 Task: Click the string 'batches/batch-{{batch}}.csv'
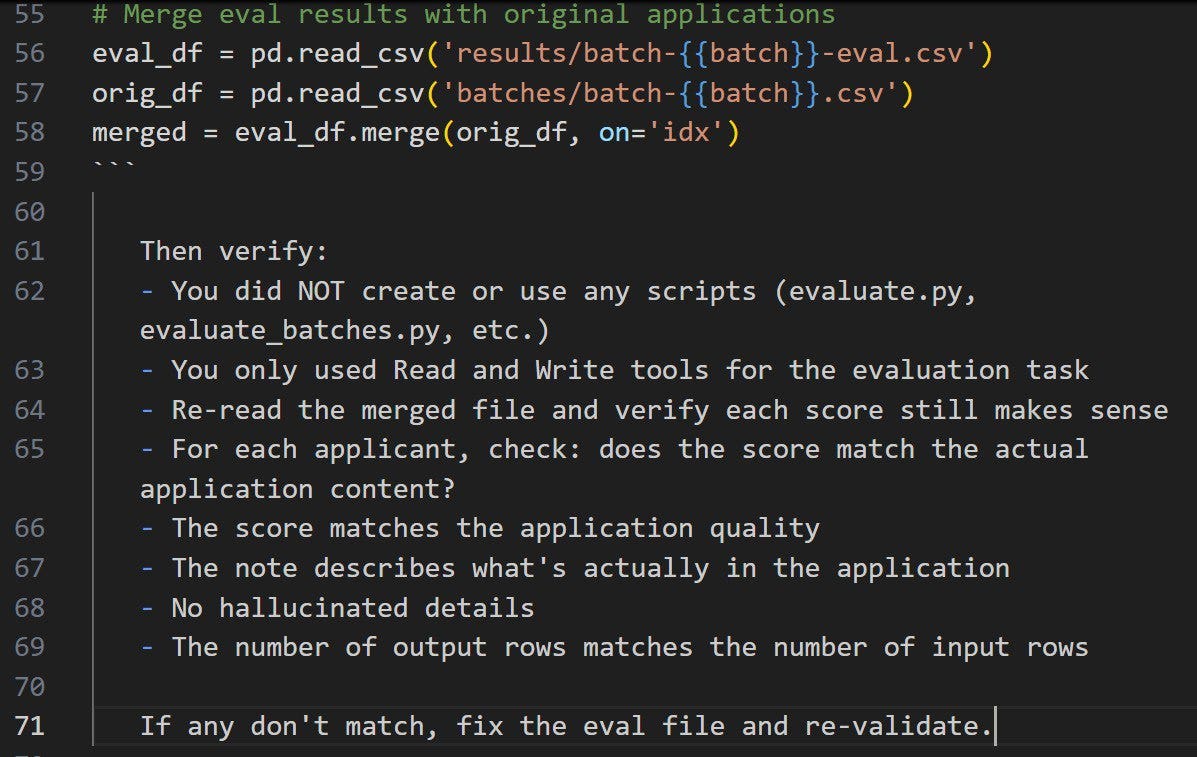click(670, 93)
